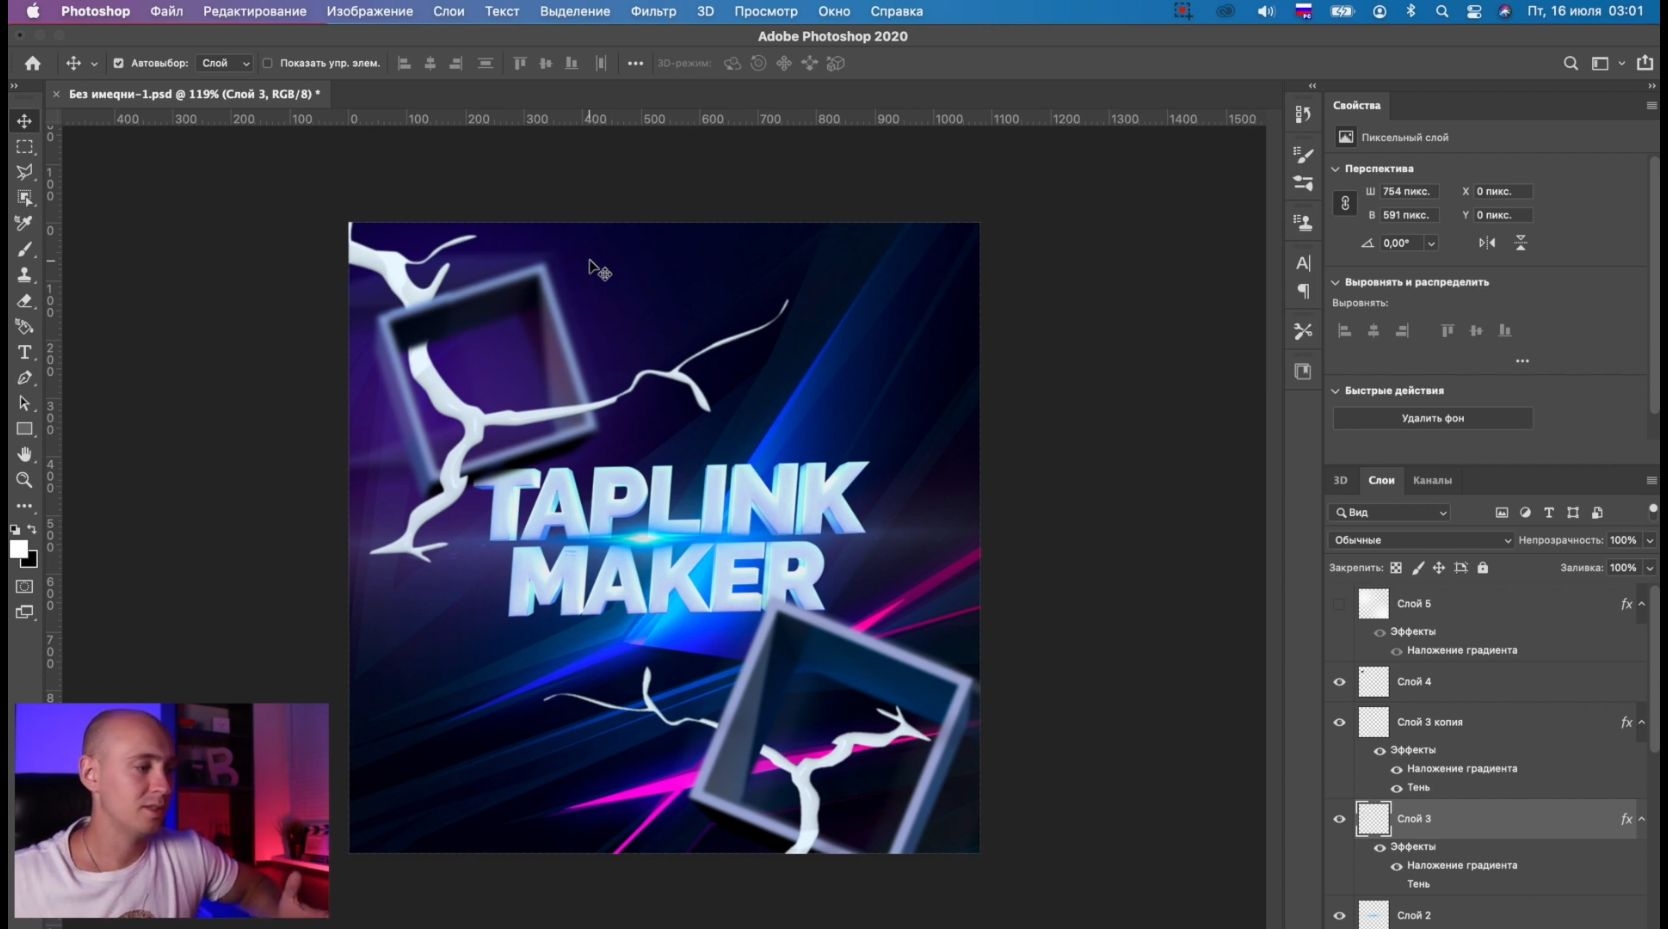Viewport: 1668px width, 929px height.
Task: Hide Тень effect on Слой 3 копия
Action: pyautogui.click(x=1396, y=788)
